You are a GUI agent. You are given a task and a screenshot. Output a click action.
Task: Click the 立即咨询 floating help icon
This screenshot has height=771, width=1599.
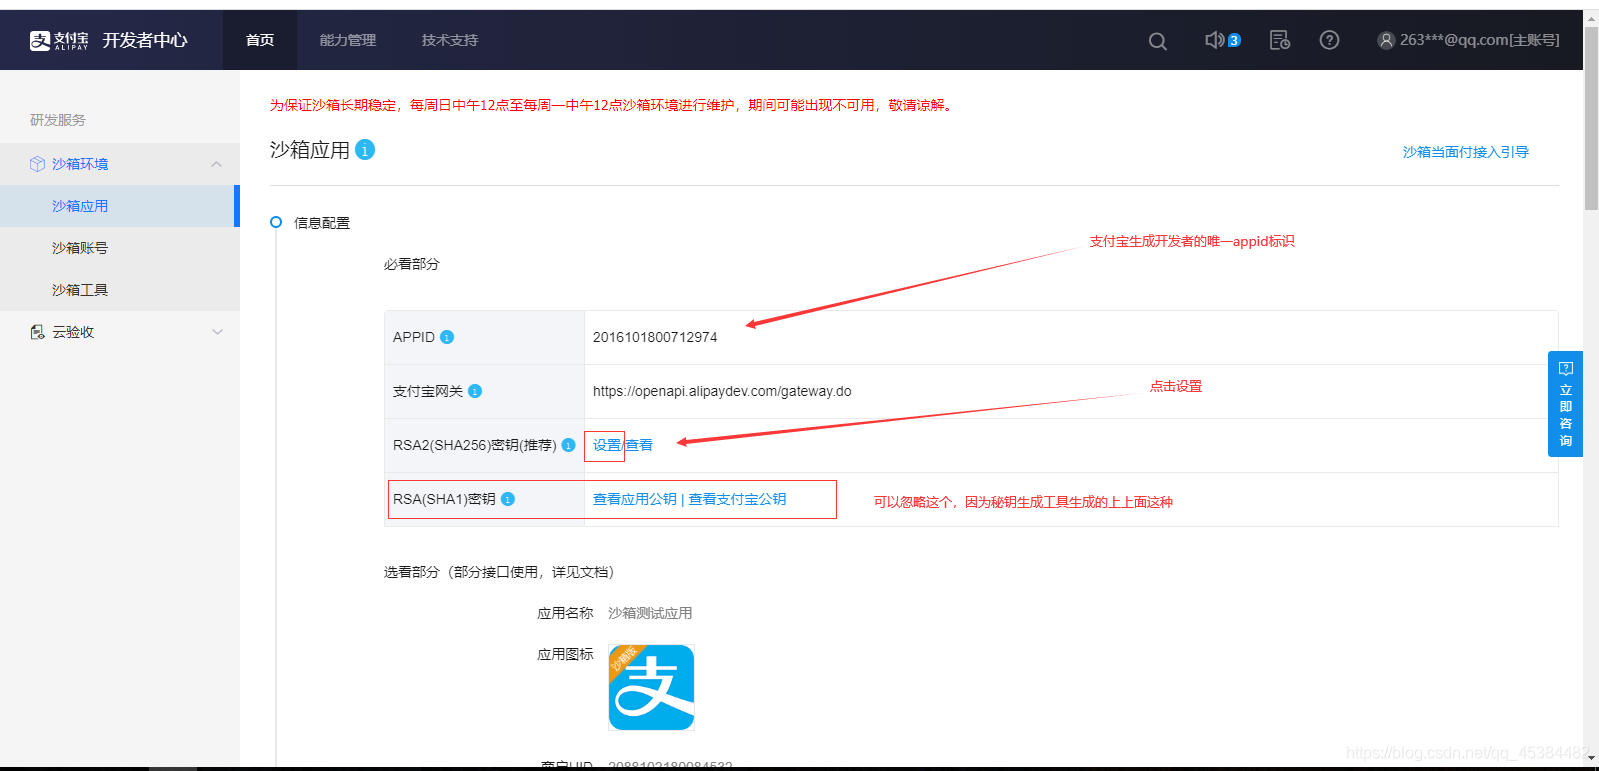pos(1566,368)
